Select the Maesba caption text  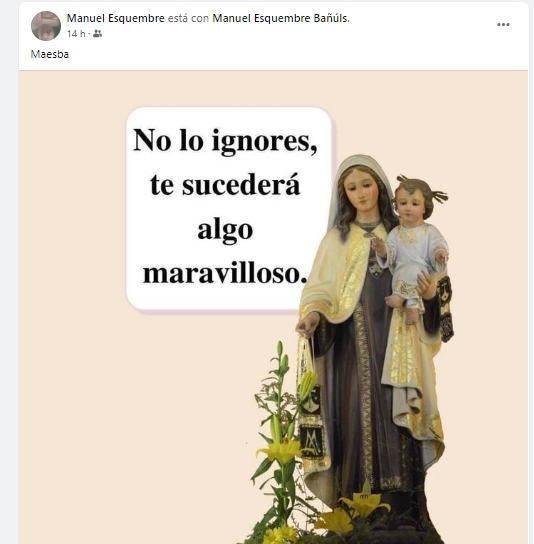tap(50, 54)
